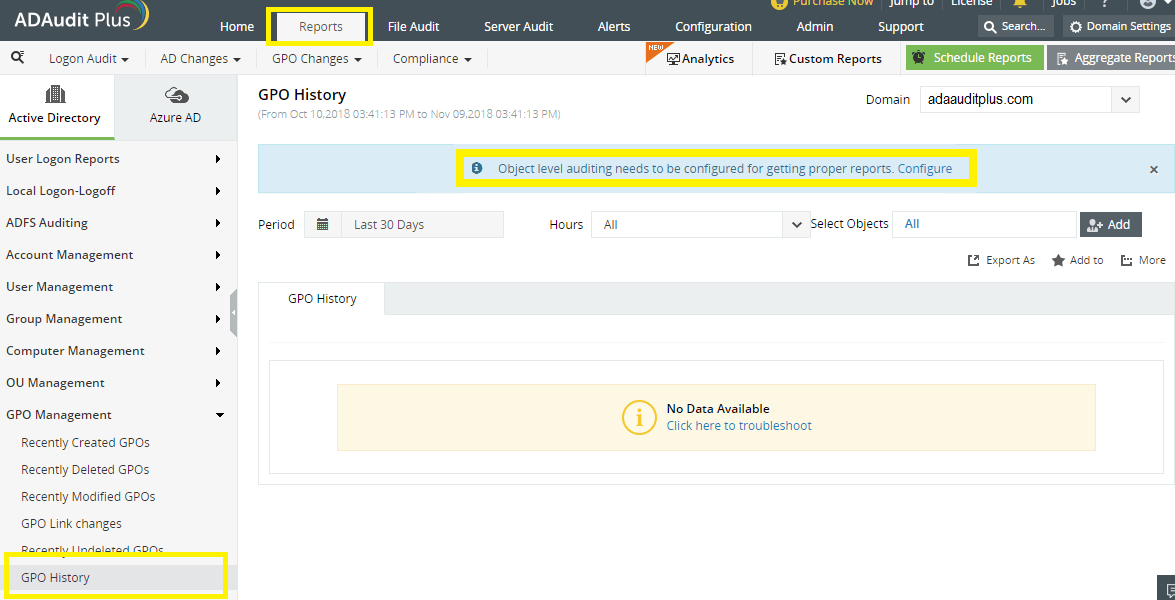Click the notification bell icon

click(1019, 3)
